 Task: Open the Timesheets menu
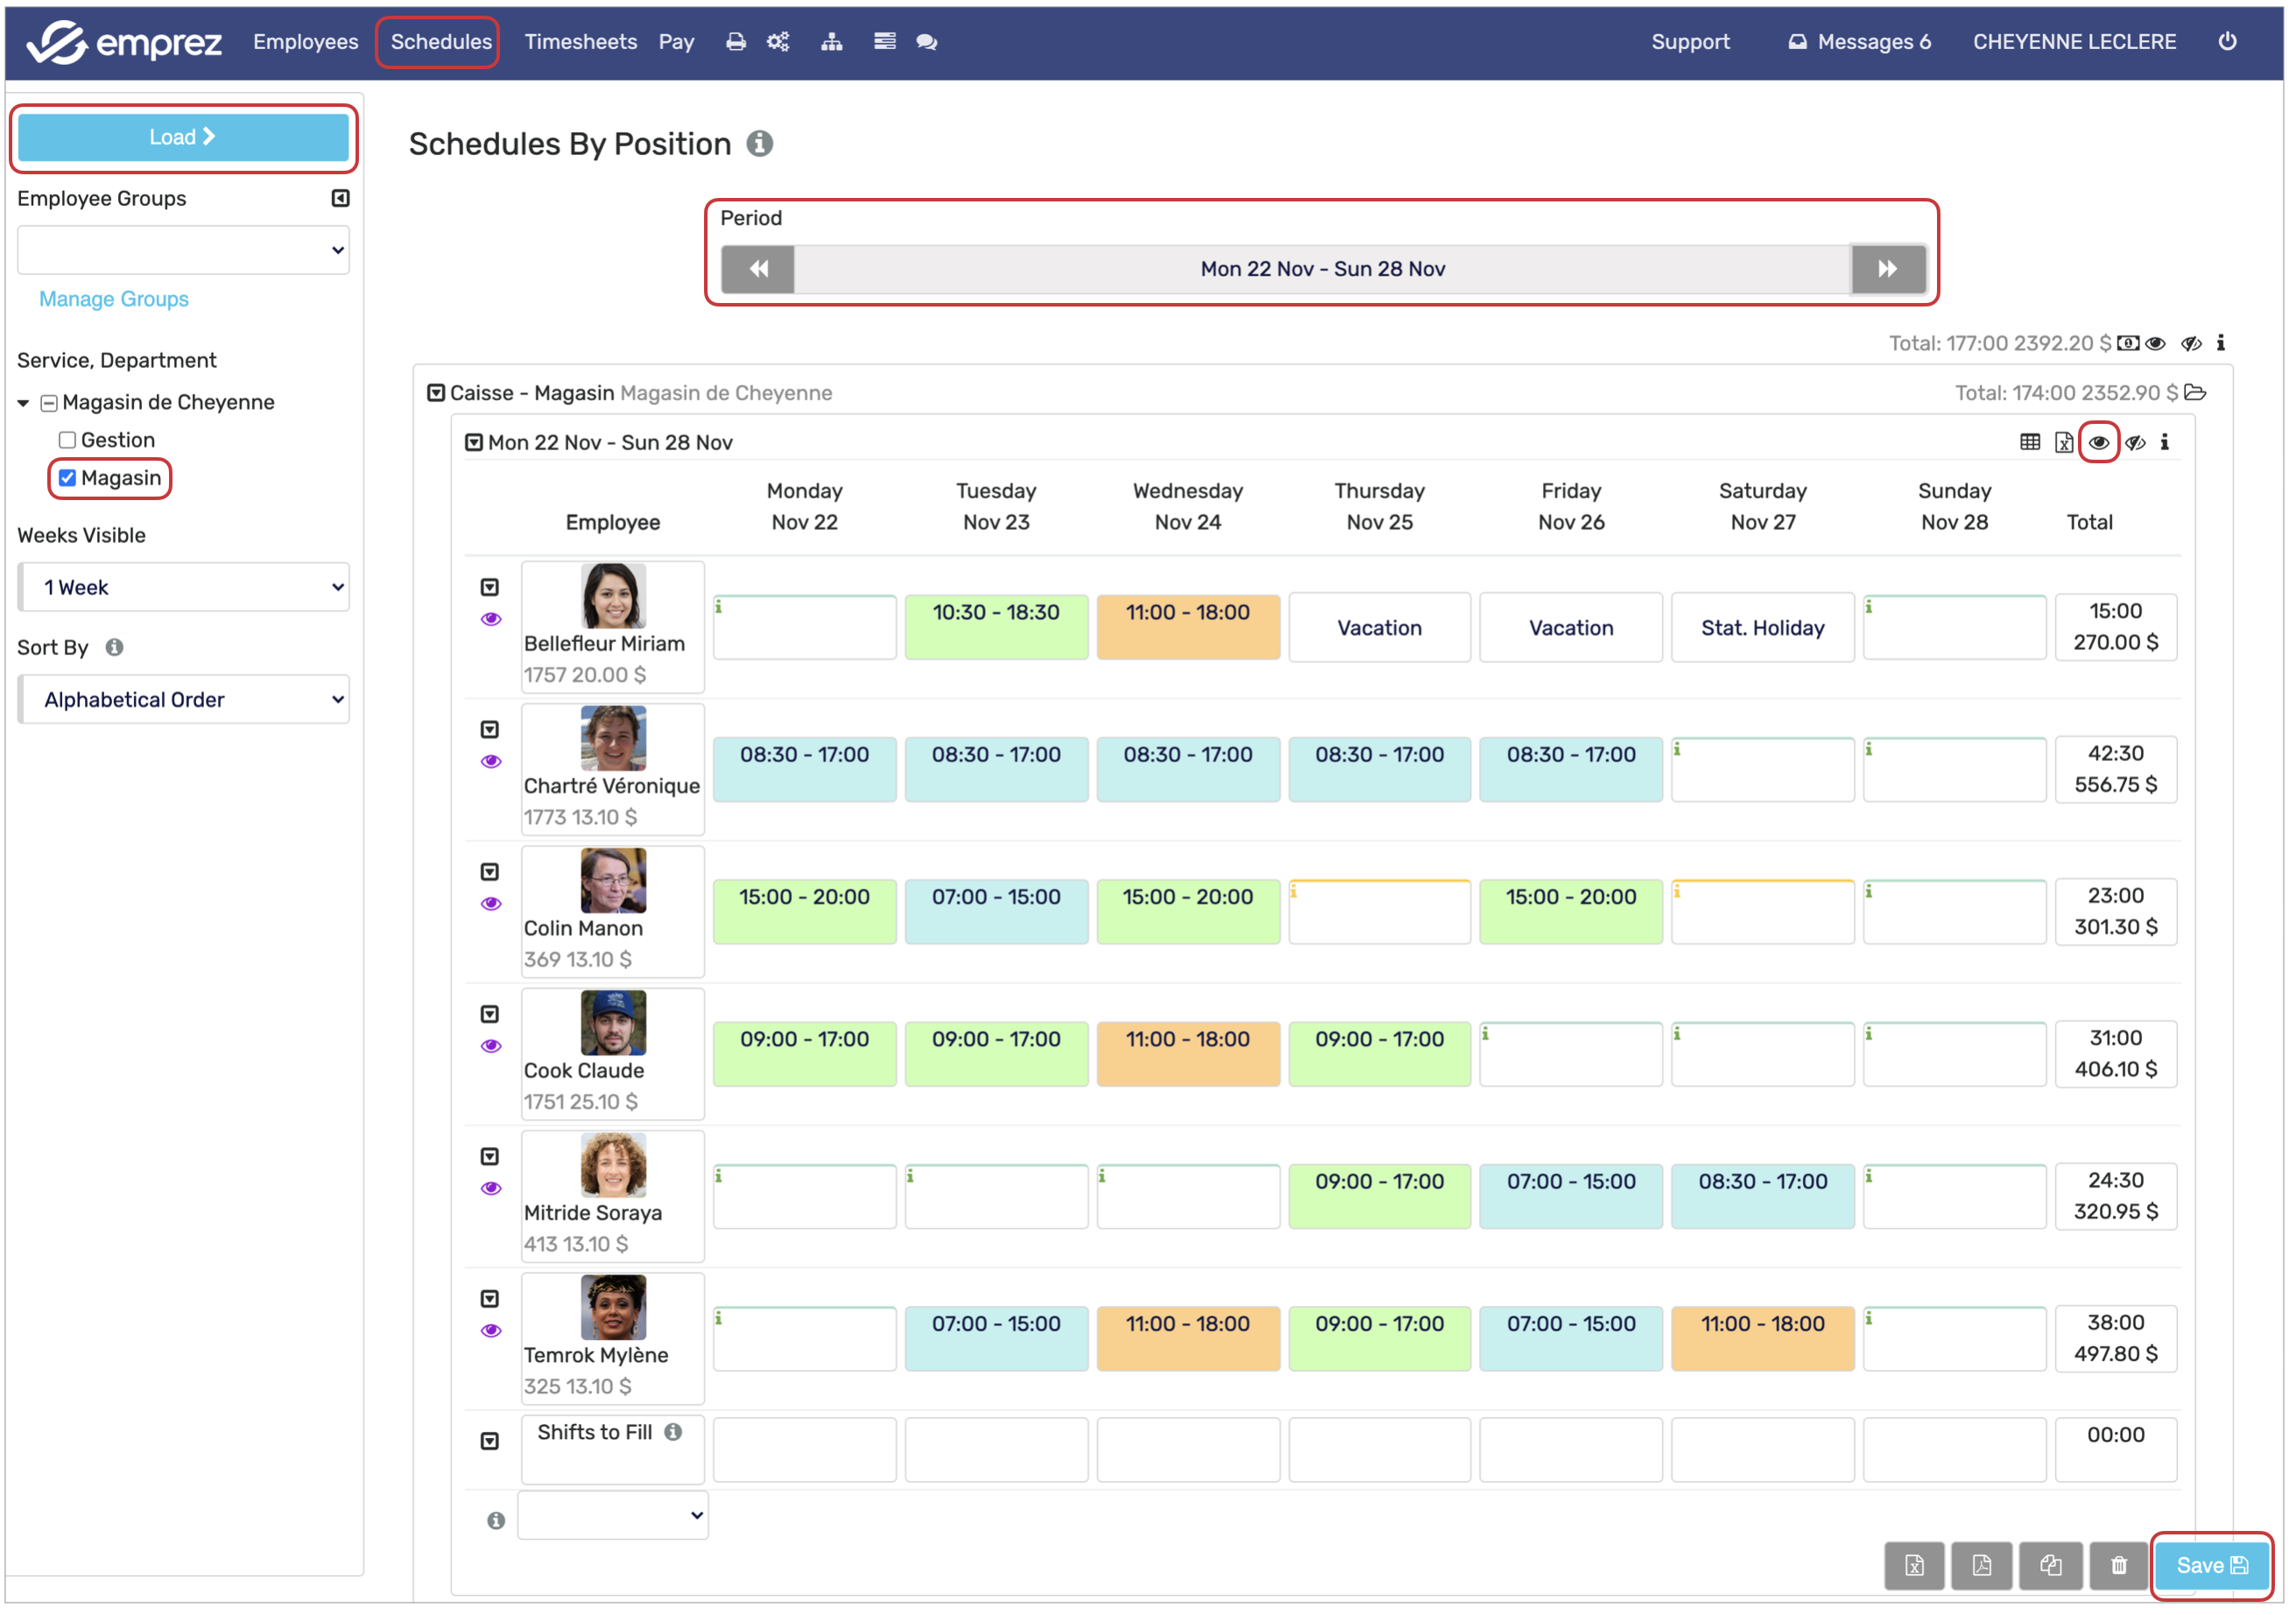click(580, 42)
